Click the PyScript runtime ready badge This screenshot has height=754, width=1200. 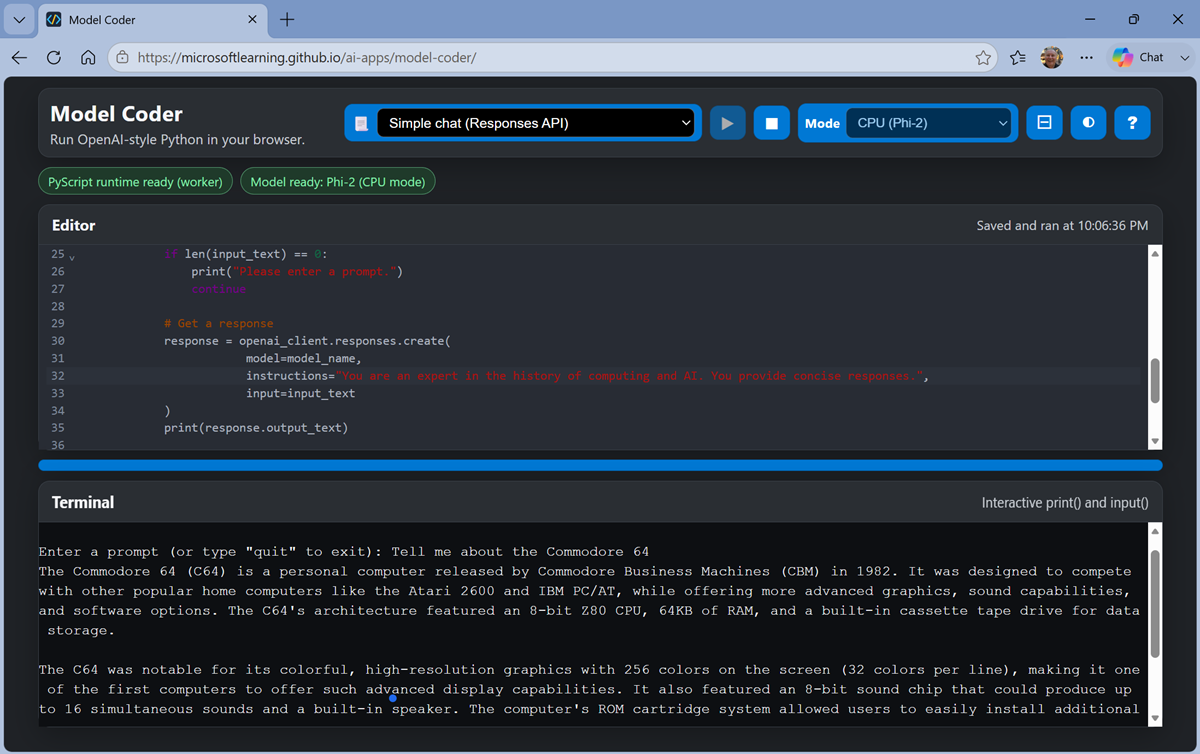tap(136, 182)
